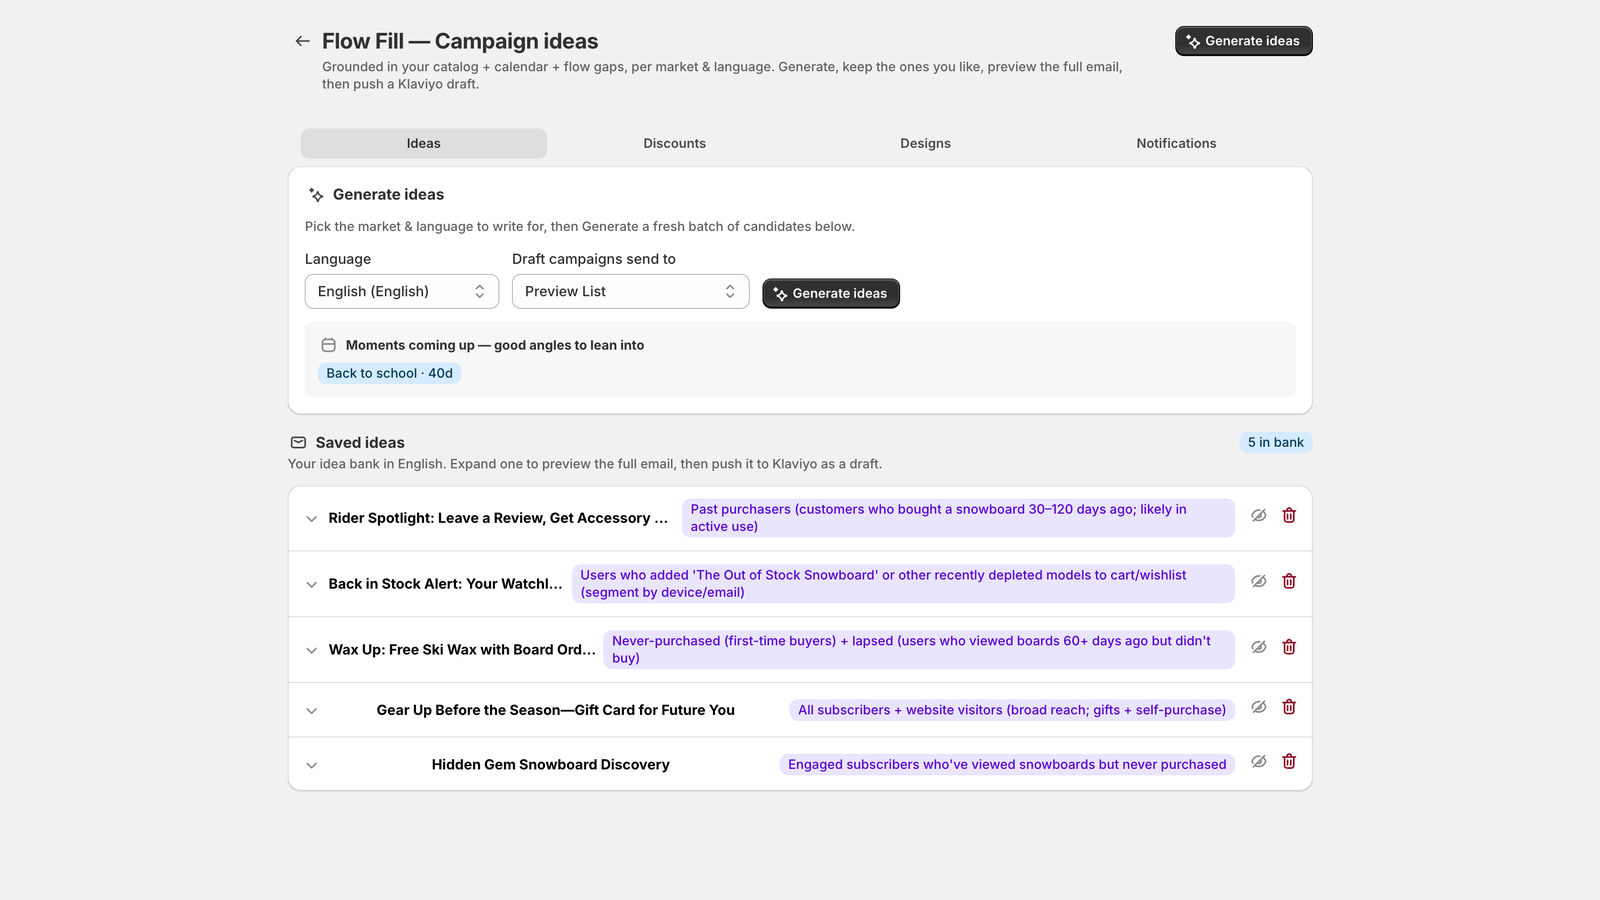Click Generate ideas next to Preview List
The image size is (1600, 900).
pyautogui.click(x=831, y=293)
